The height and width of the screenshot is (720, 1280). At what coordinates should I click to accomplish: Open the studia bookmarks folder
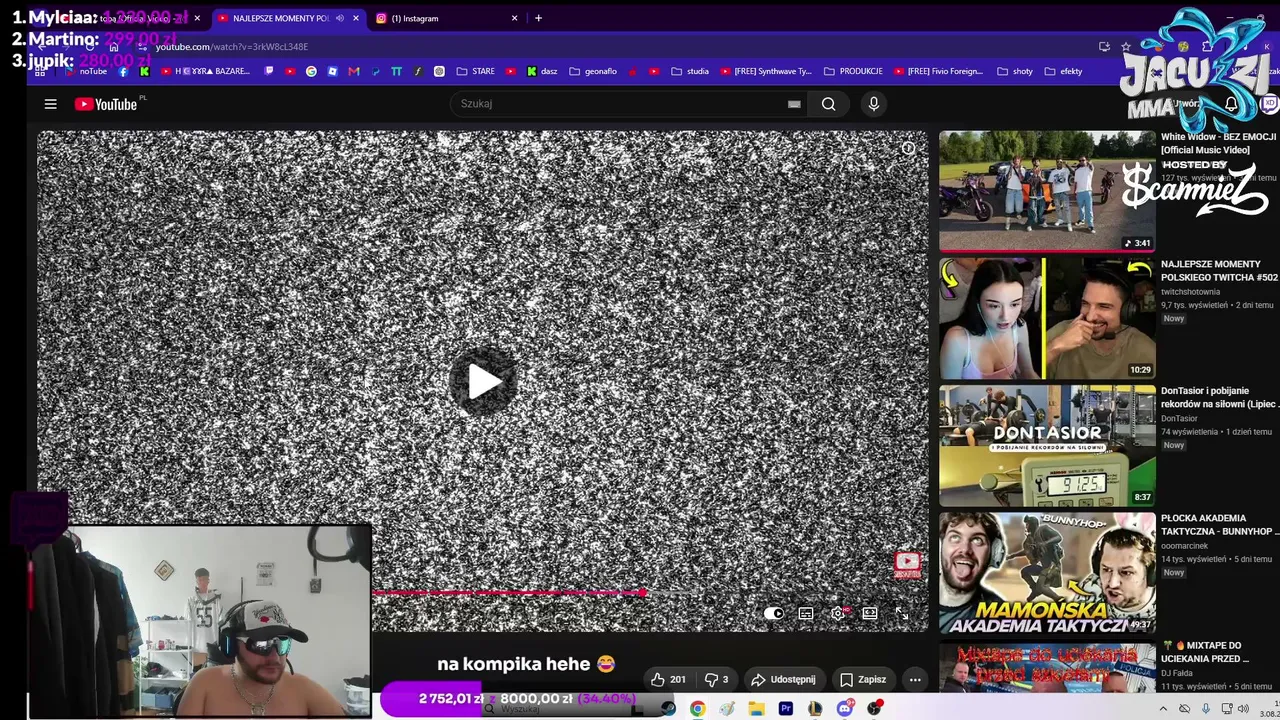click(x=690, y=71)
